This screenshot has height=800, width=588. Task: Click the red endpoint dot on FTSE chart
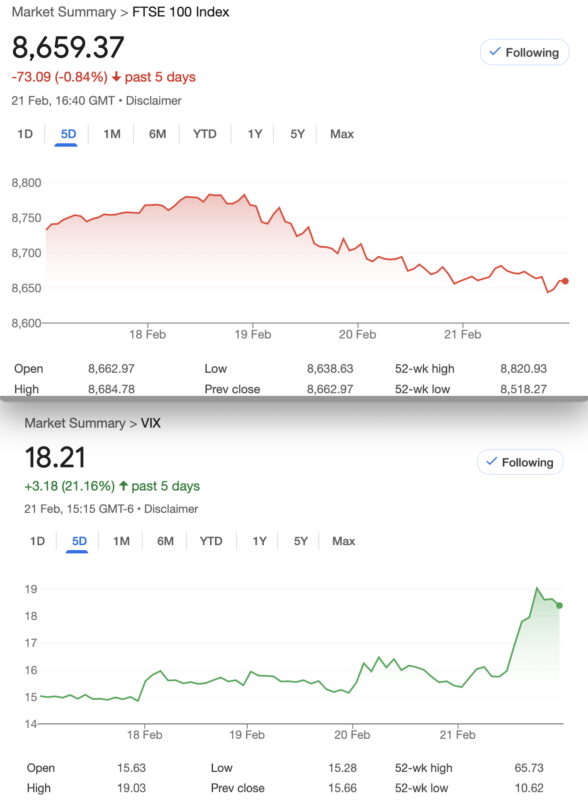click(x=565, y=281)
